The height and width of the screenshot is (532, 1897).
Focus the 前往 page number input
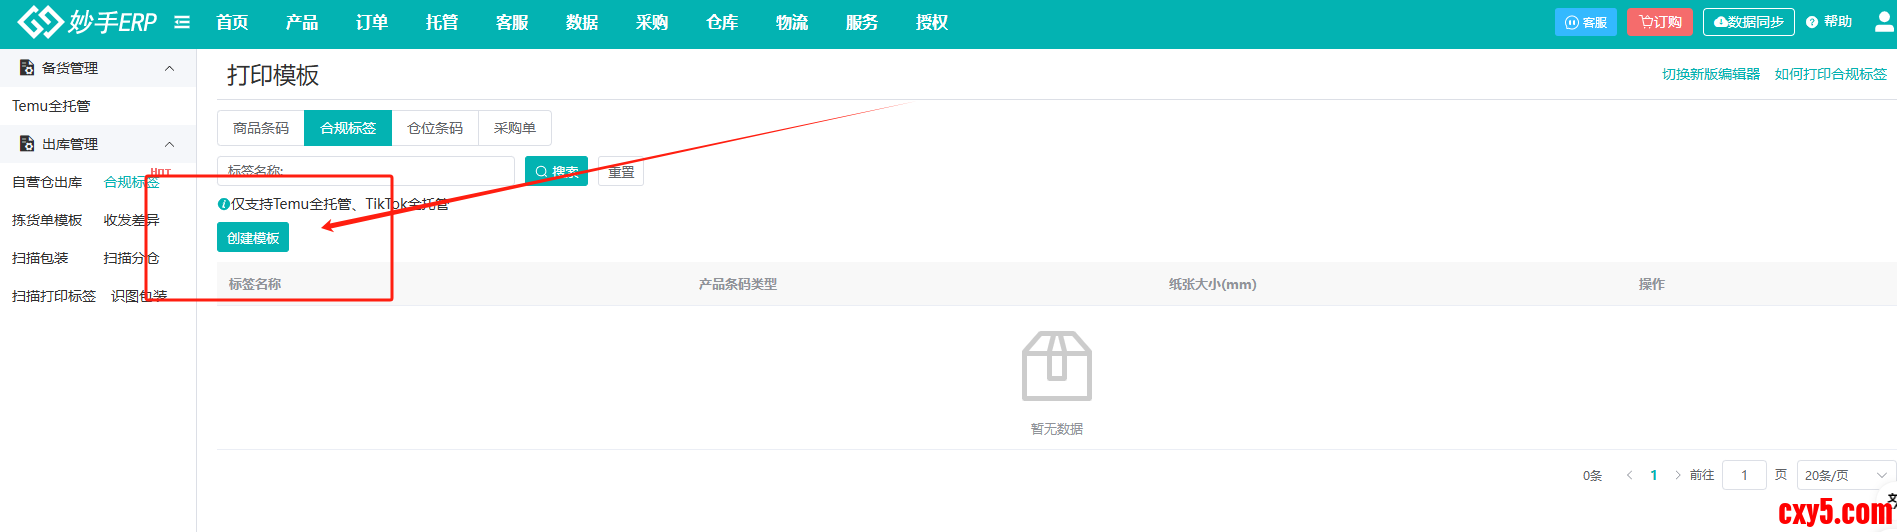pyautogui.click(x=1744, y=475)
